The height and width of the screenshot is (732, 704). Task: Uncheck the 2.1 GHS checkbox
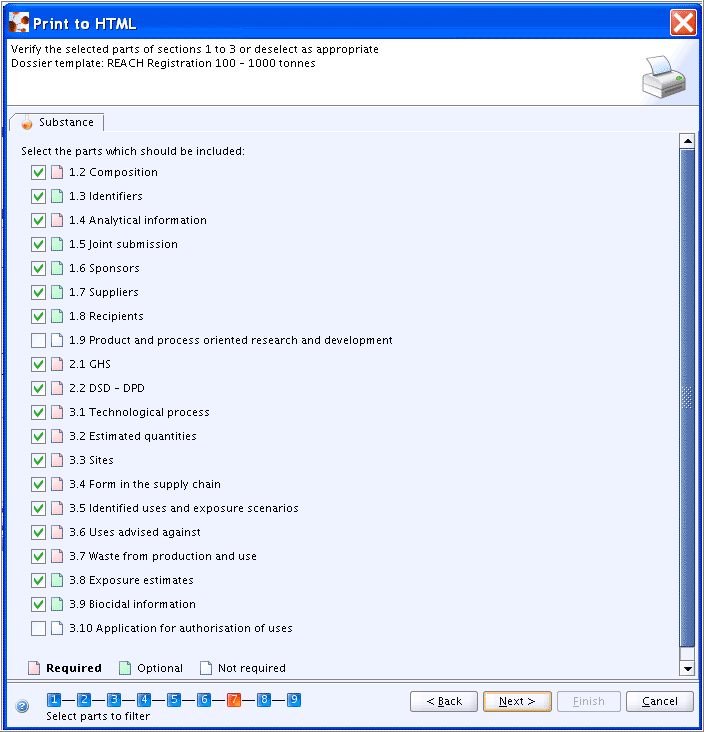[x=38, y=364]
